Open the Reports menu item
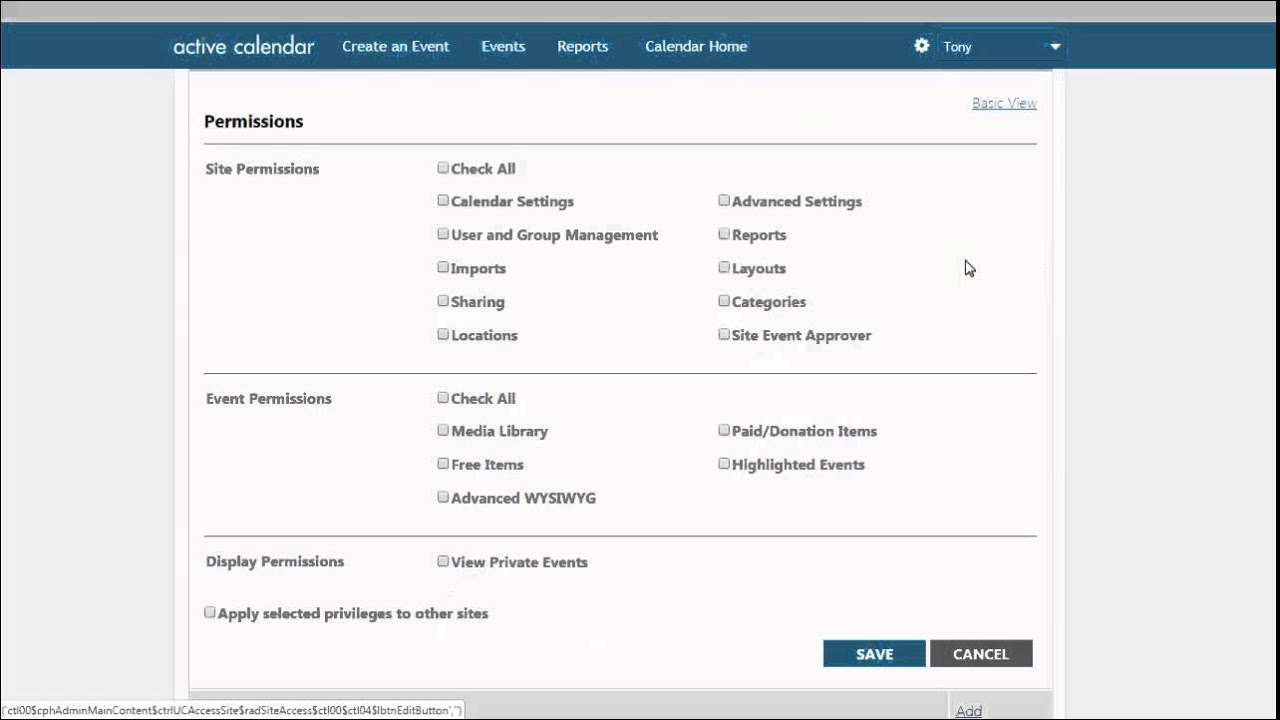 583,46
